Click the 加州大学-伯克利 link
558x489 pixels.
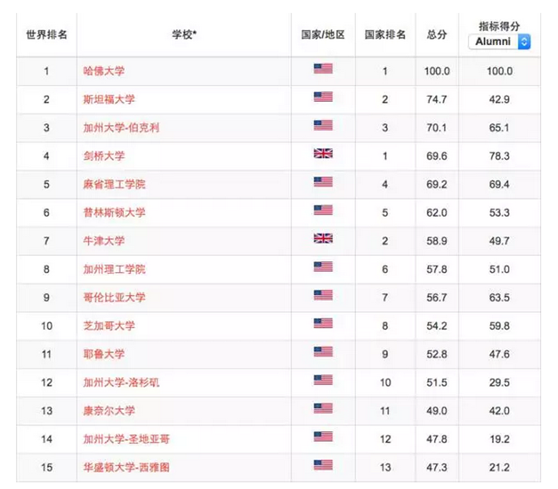point(121,127)
